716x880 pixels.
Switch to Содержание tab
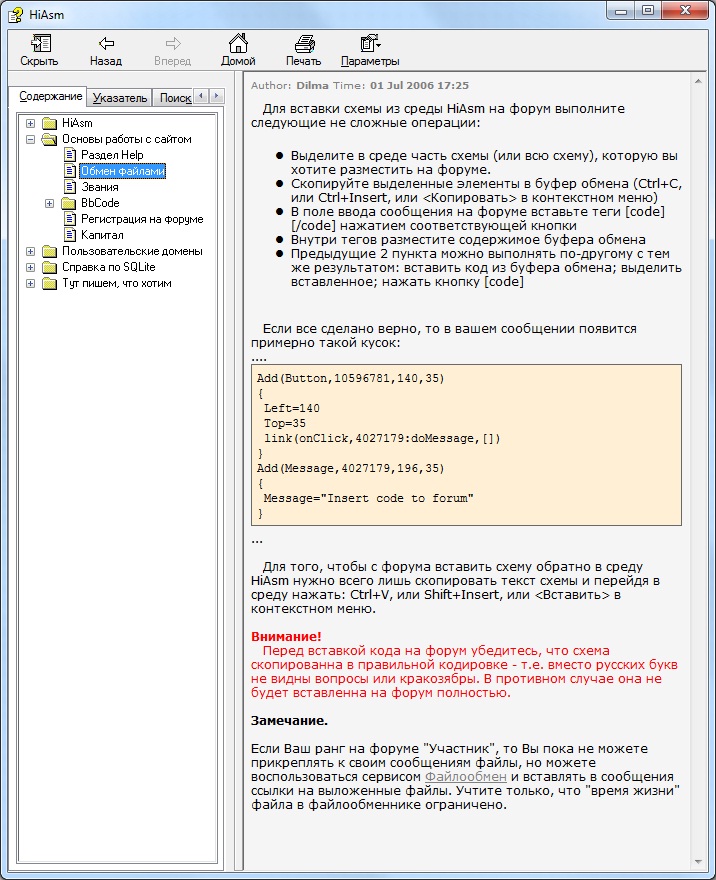pyautogui.click(x=51, y=97)
